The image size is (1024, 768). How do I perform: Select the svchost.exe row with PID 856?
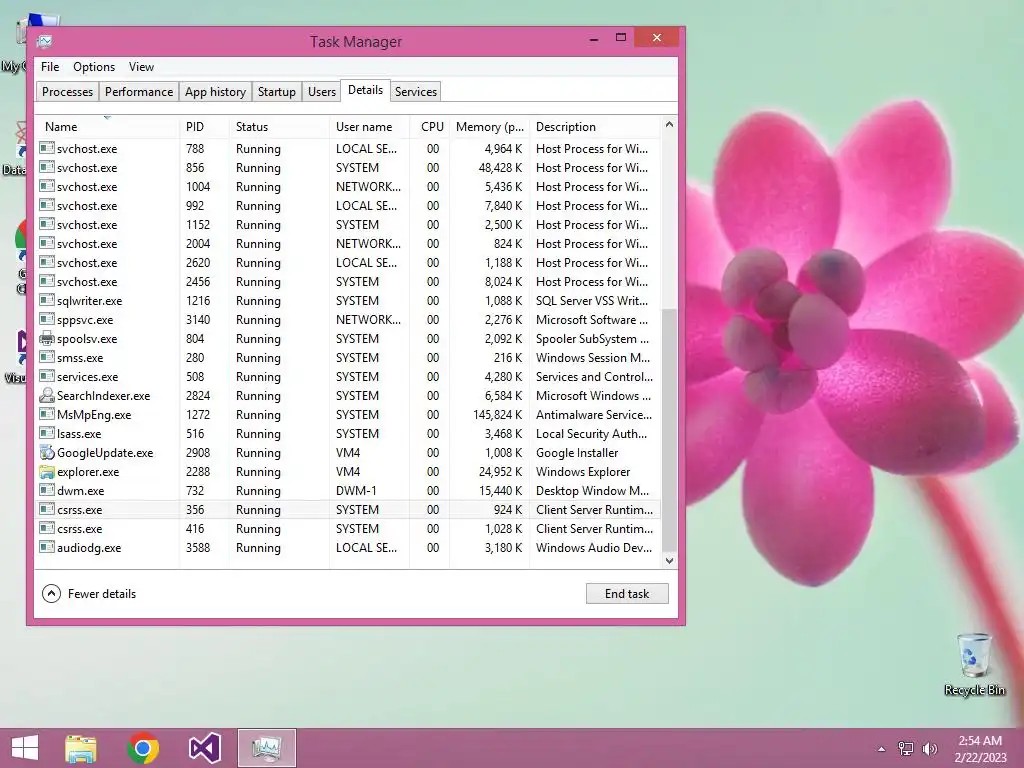[349, 168]
